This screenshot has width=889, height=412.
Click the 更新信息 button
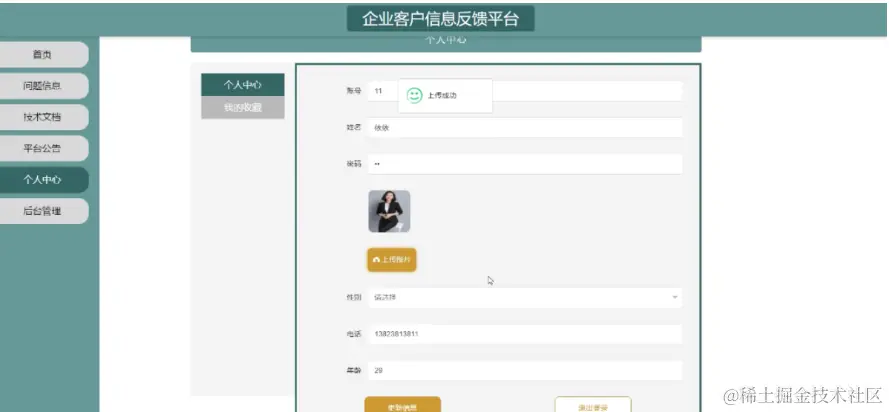point(403,405)
